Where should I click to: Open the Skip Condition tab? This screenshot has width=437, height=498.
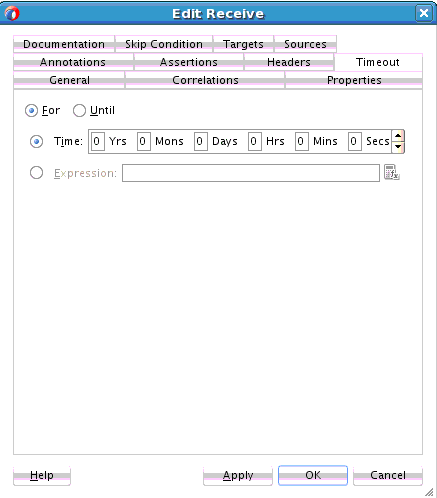(x=164, y=44)
